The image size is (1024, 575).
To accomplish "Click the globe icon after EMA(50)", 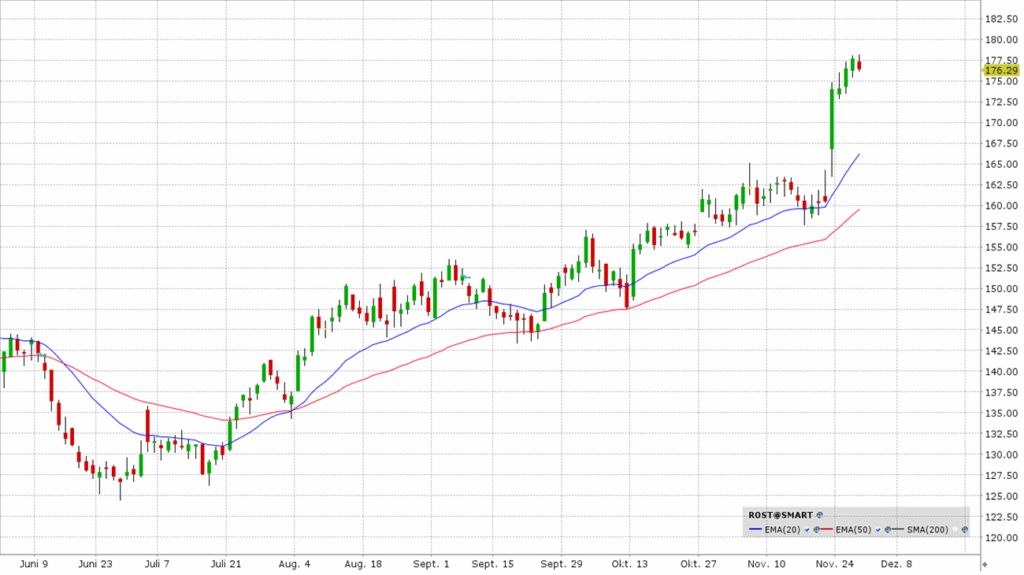I will 887,530.
